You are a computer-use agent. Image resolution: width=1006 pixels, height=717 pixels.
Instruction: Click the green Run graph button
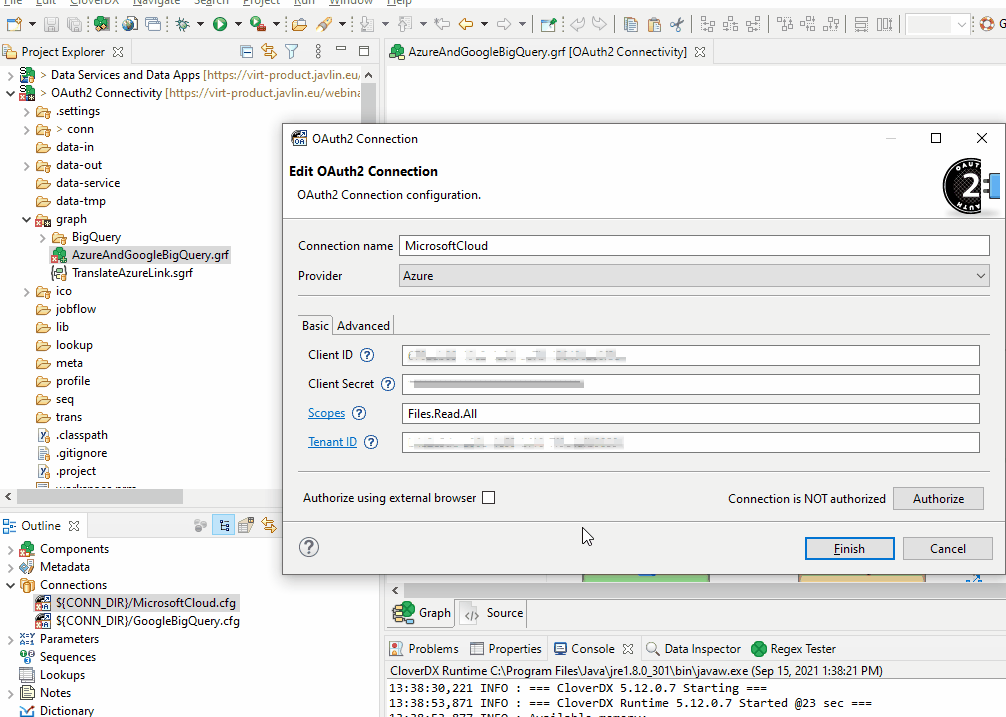220,24
